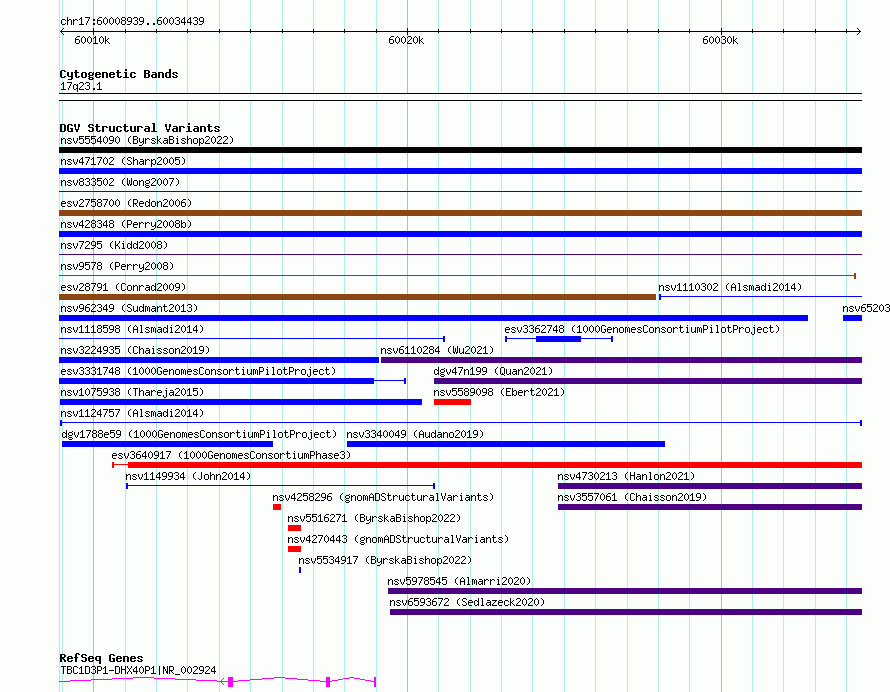The width and height of the screenshot is (890, 692).
Task: Click the DGV Structural Variants track title
Action: [x=140, y=128]
